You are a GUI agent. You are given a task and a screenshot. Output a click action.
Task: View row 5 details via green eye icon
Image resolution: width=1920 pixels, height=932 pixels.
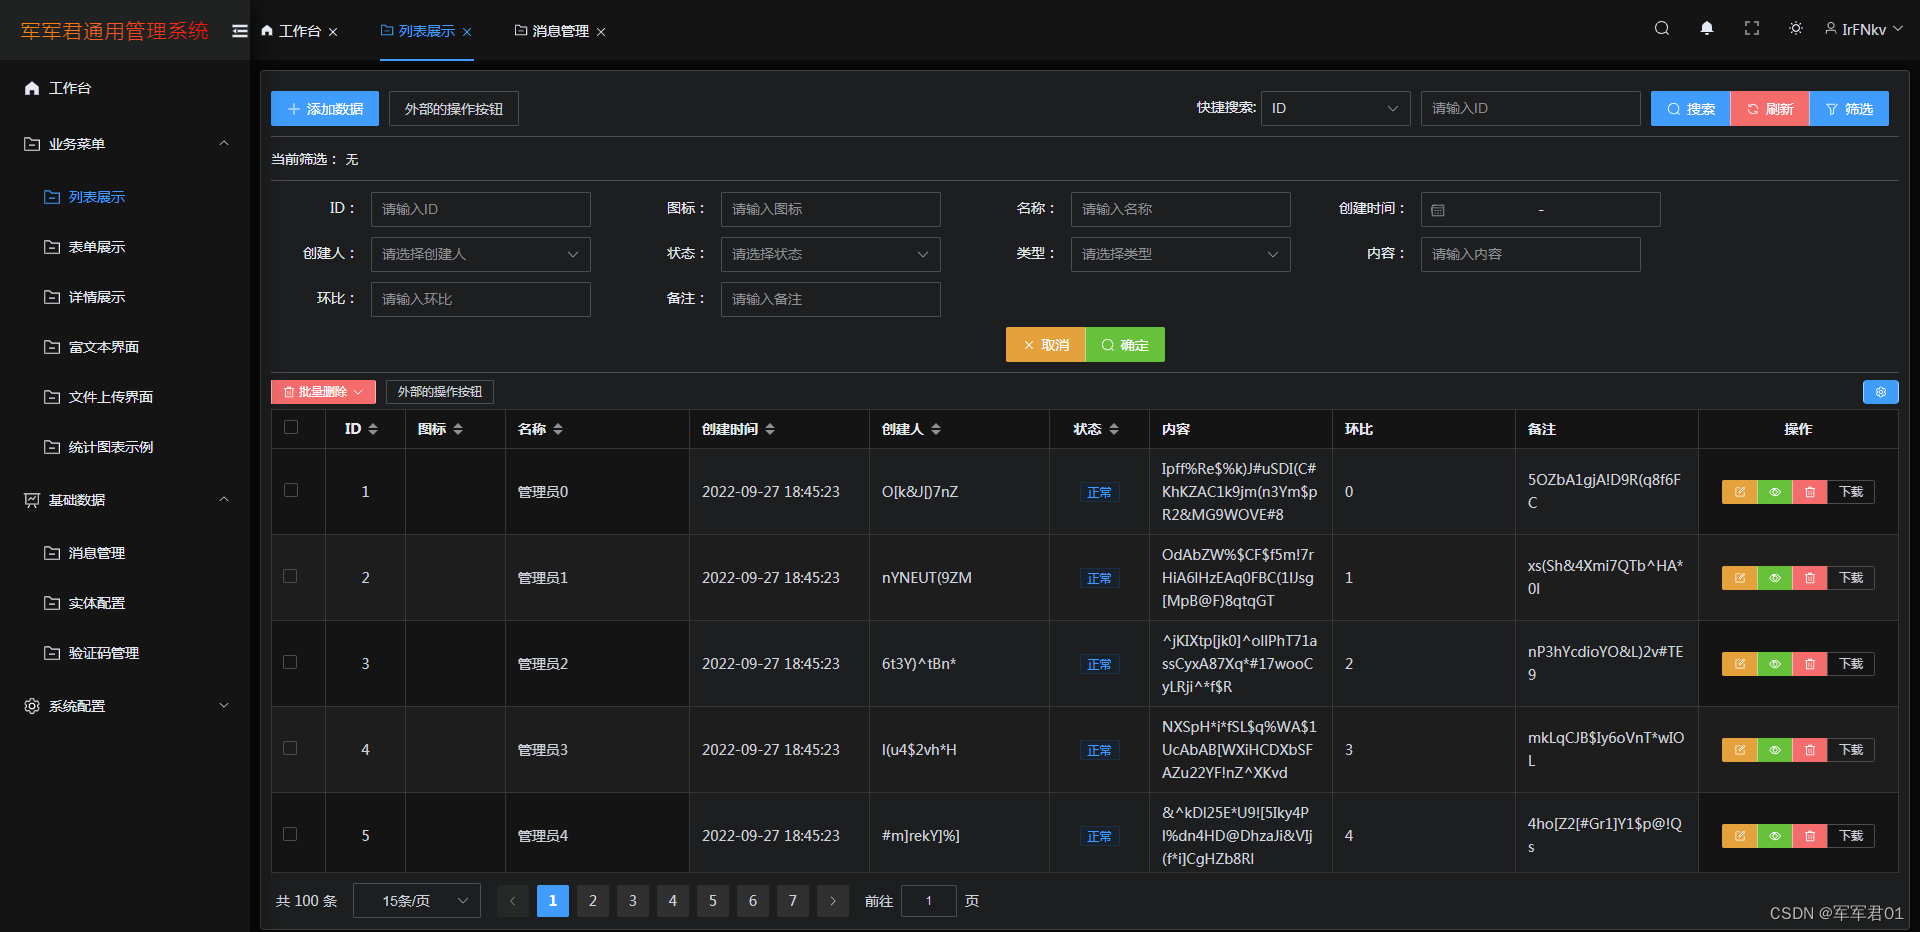1774,836
